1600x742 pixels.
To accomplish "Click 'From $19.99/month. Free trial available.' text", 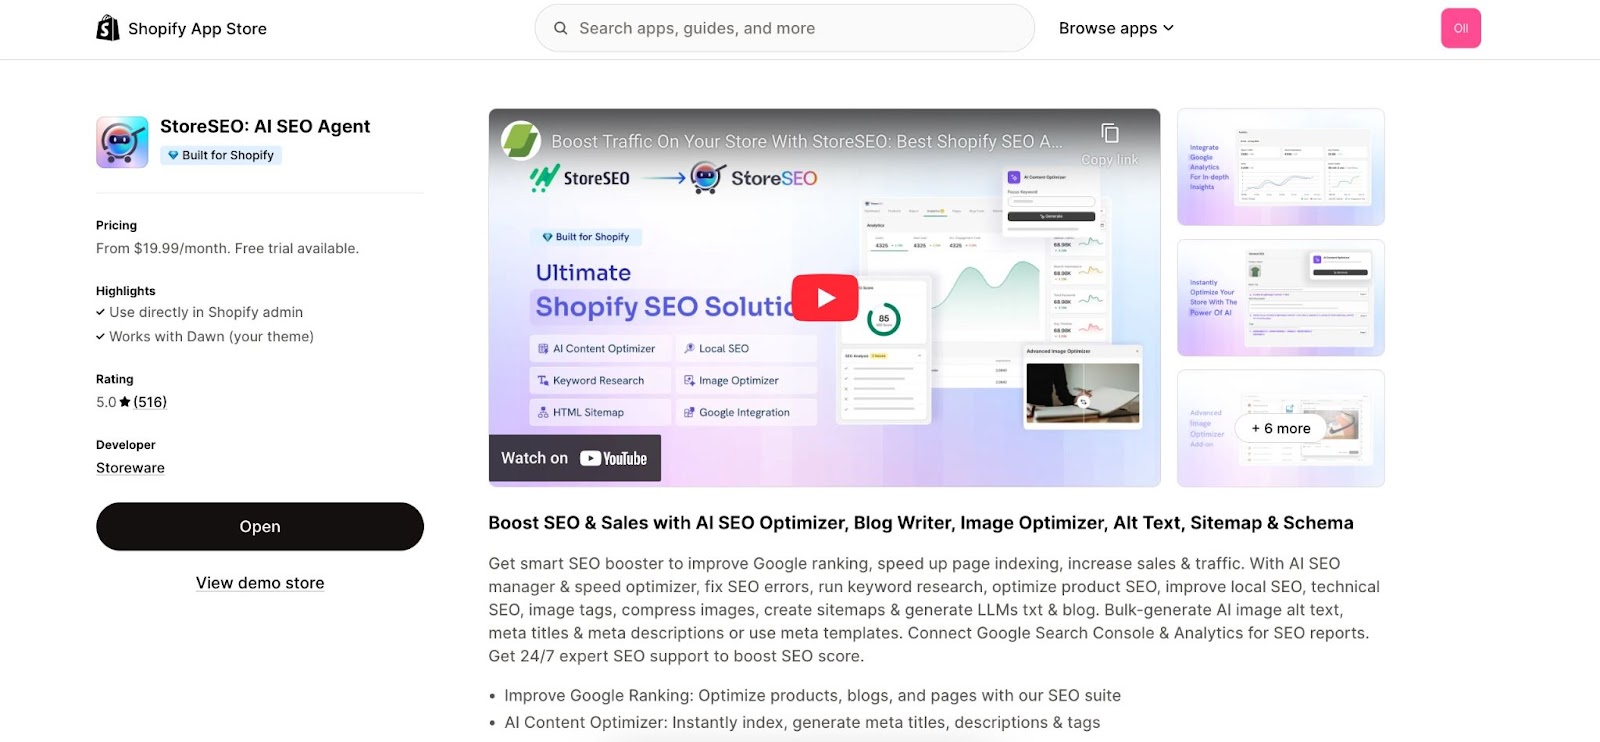I will coord(227,248).
